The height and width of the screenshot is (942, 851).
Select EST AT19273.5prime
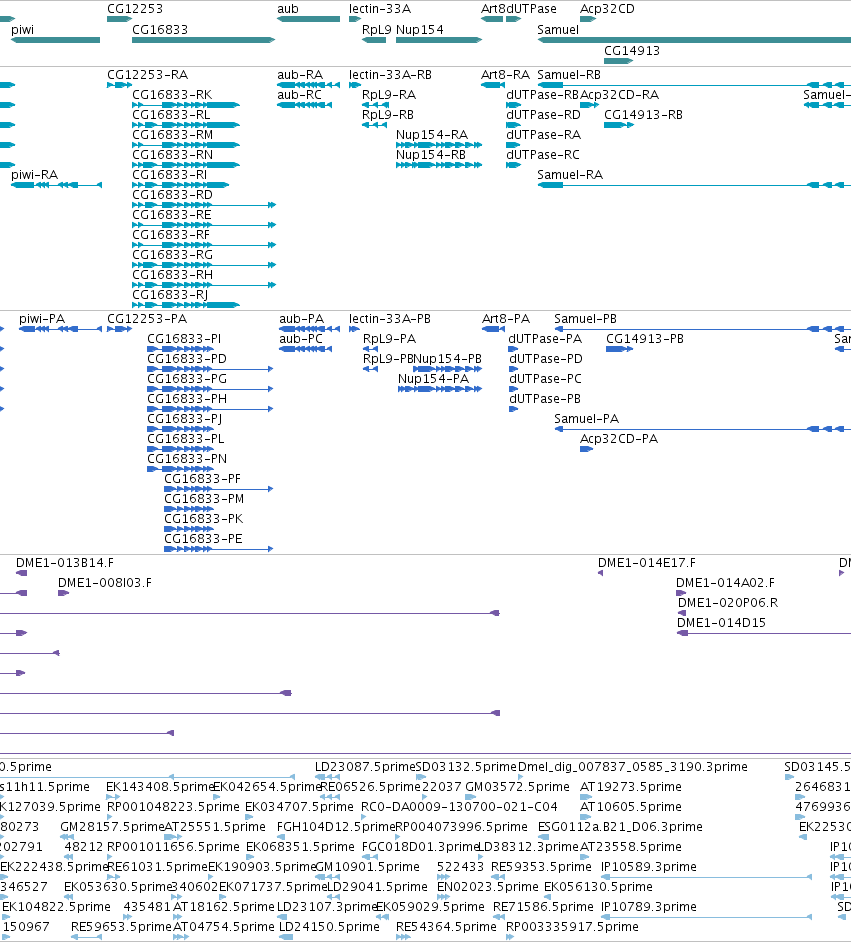pyautogui.click(x=631, y=786)
